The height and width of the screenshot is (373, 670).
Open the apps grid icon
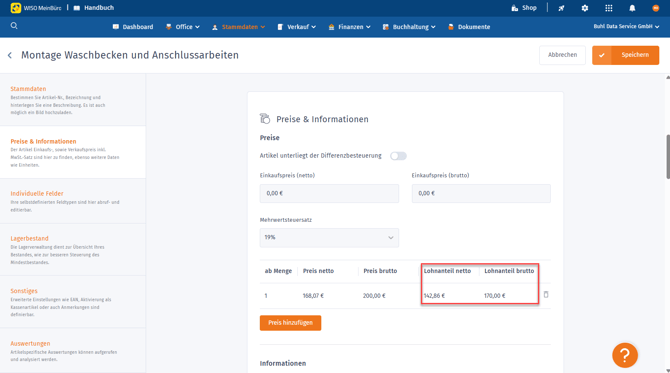click(x=608, y=8)
